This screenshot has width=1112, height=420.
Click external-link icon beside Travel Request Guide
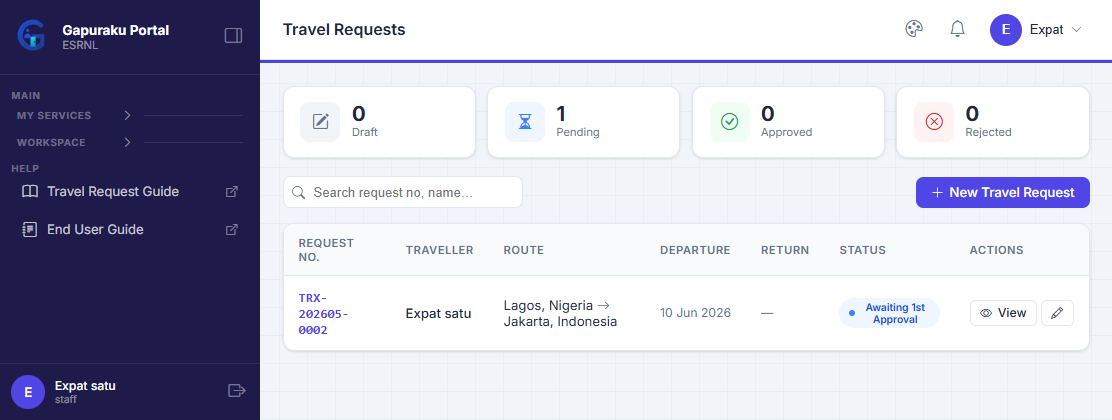(231, 192)
